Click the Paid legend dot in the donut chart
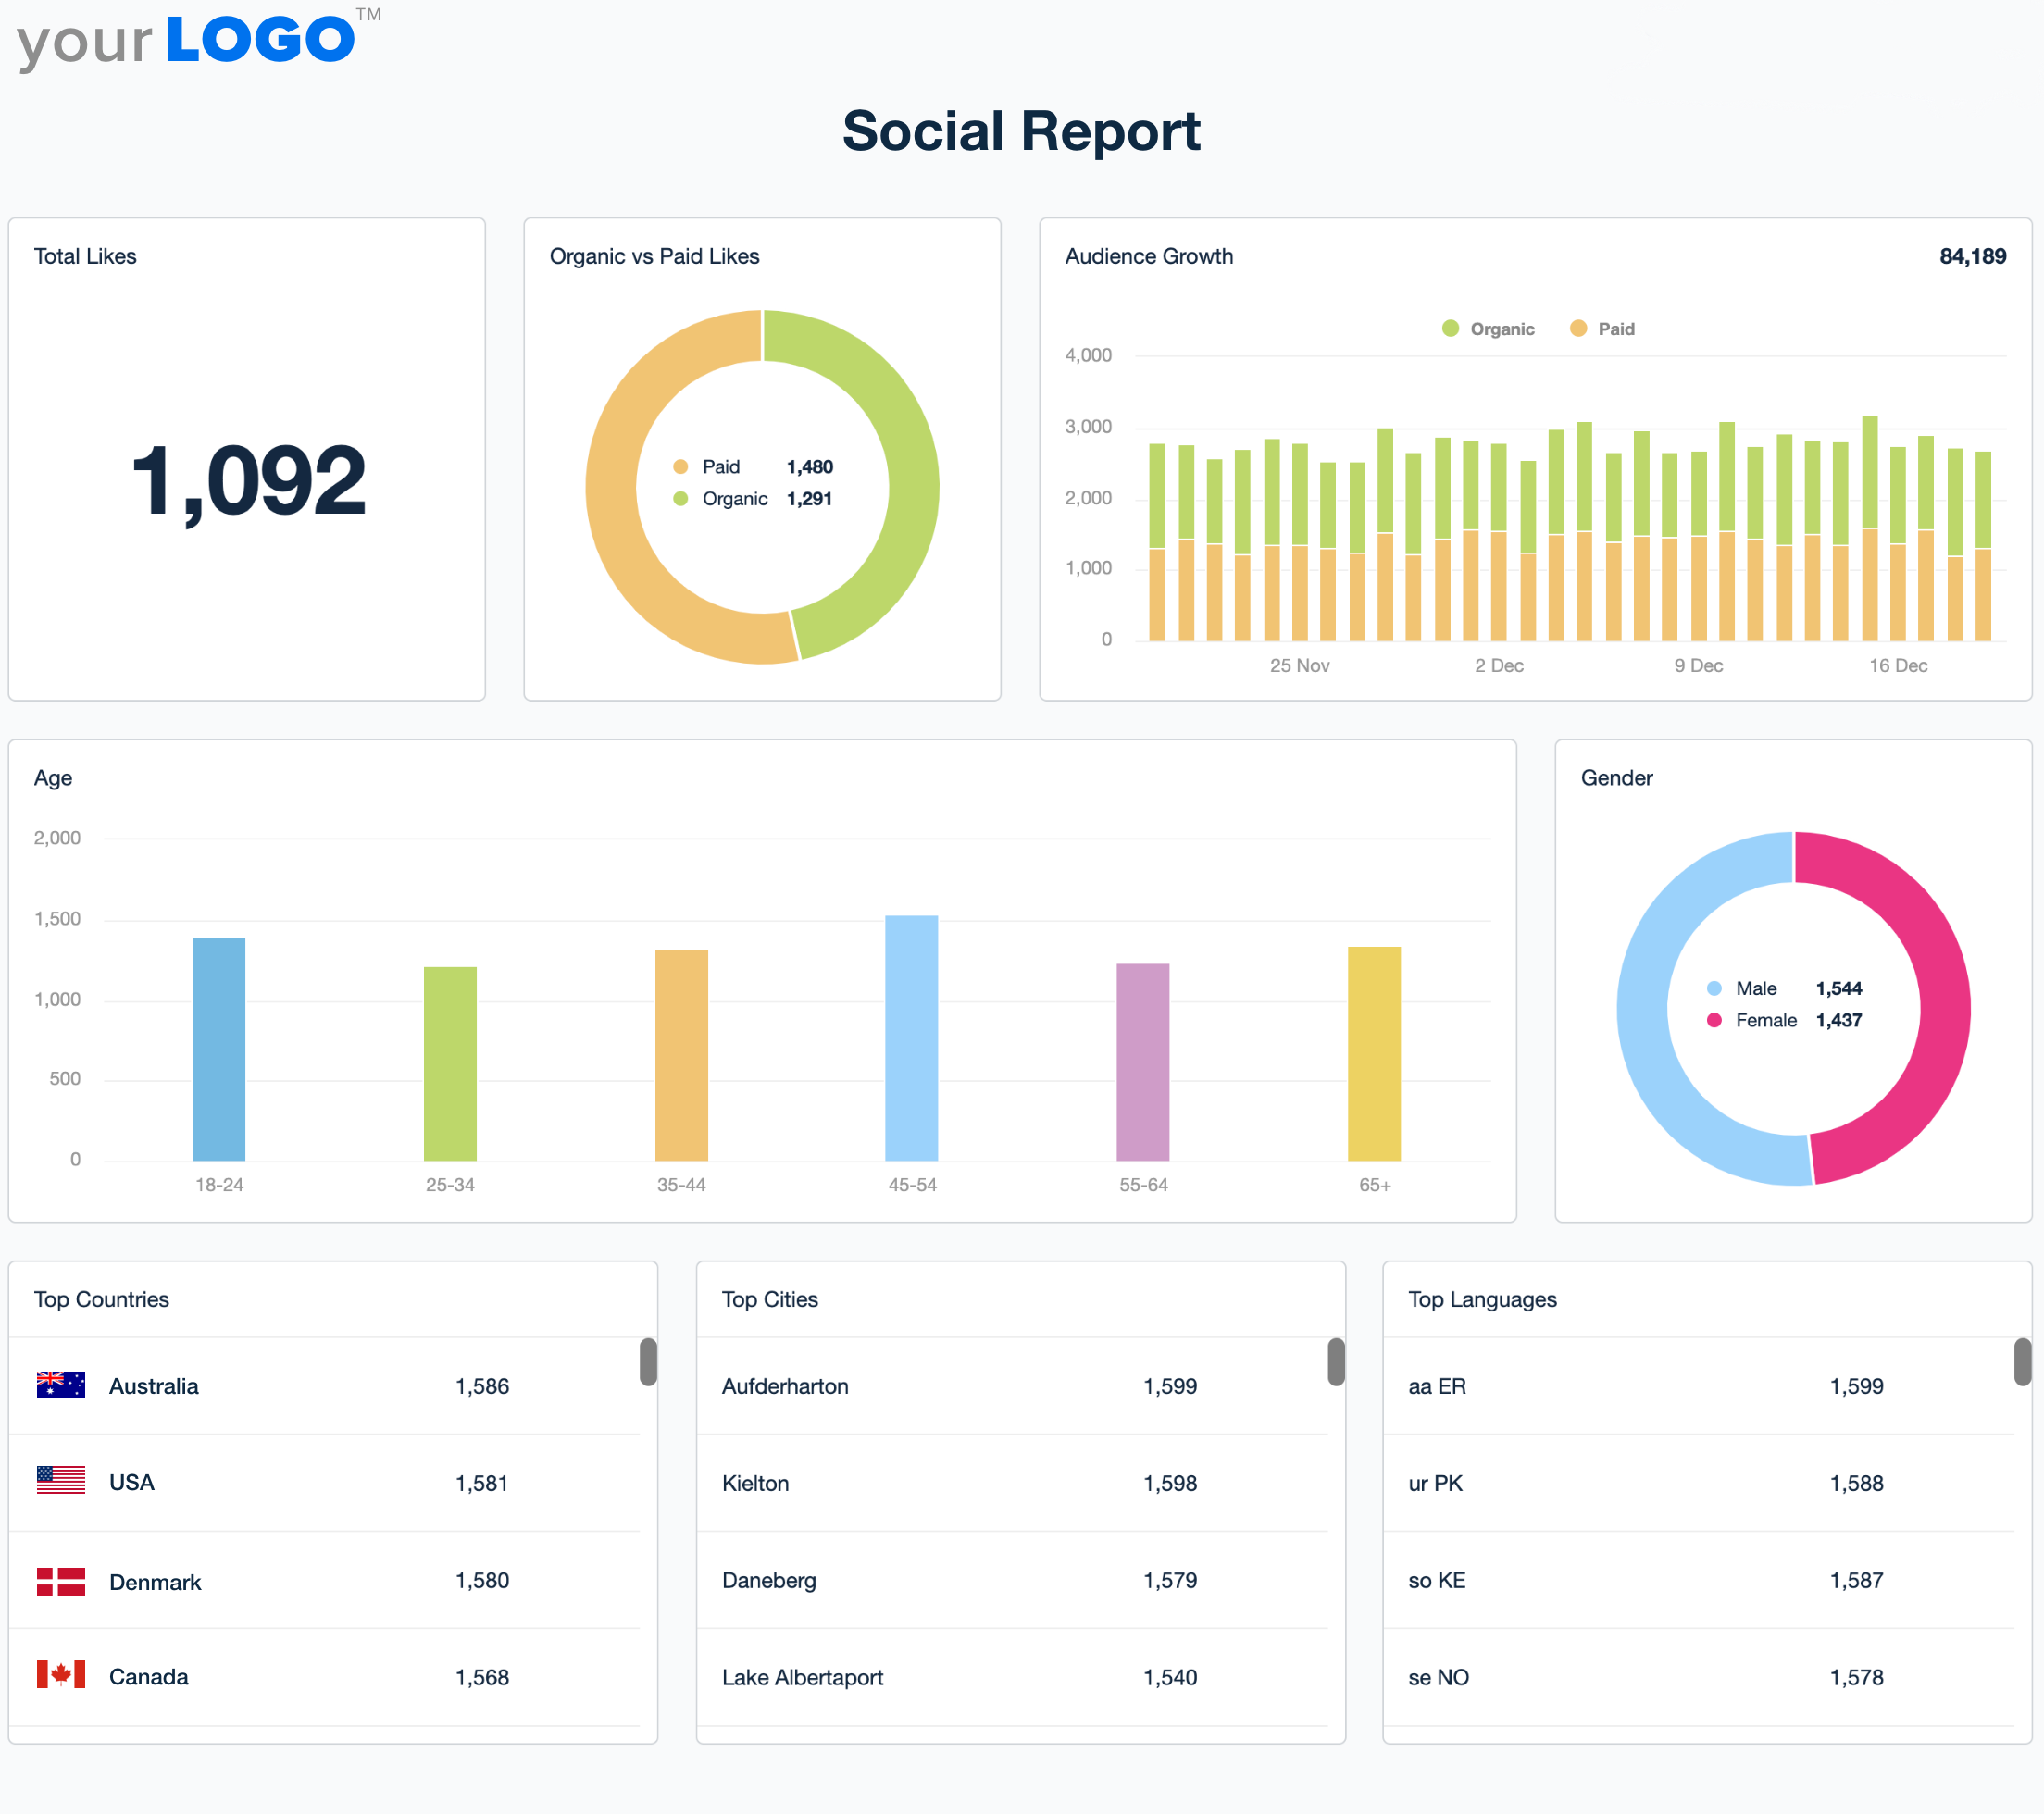 pyautogui.click(x=682, y=466)
